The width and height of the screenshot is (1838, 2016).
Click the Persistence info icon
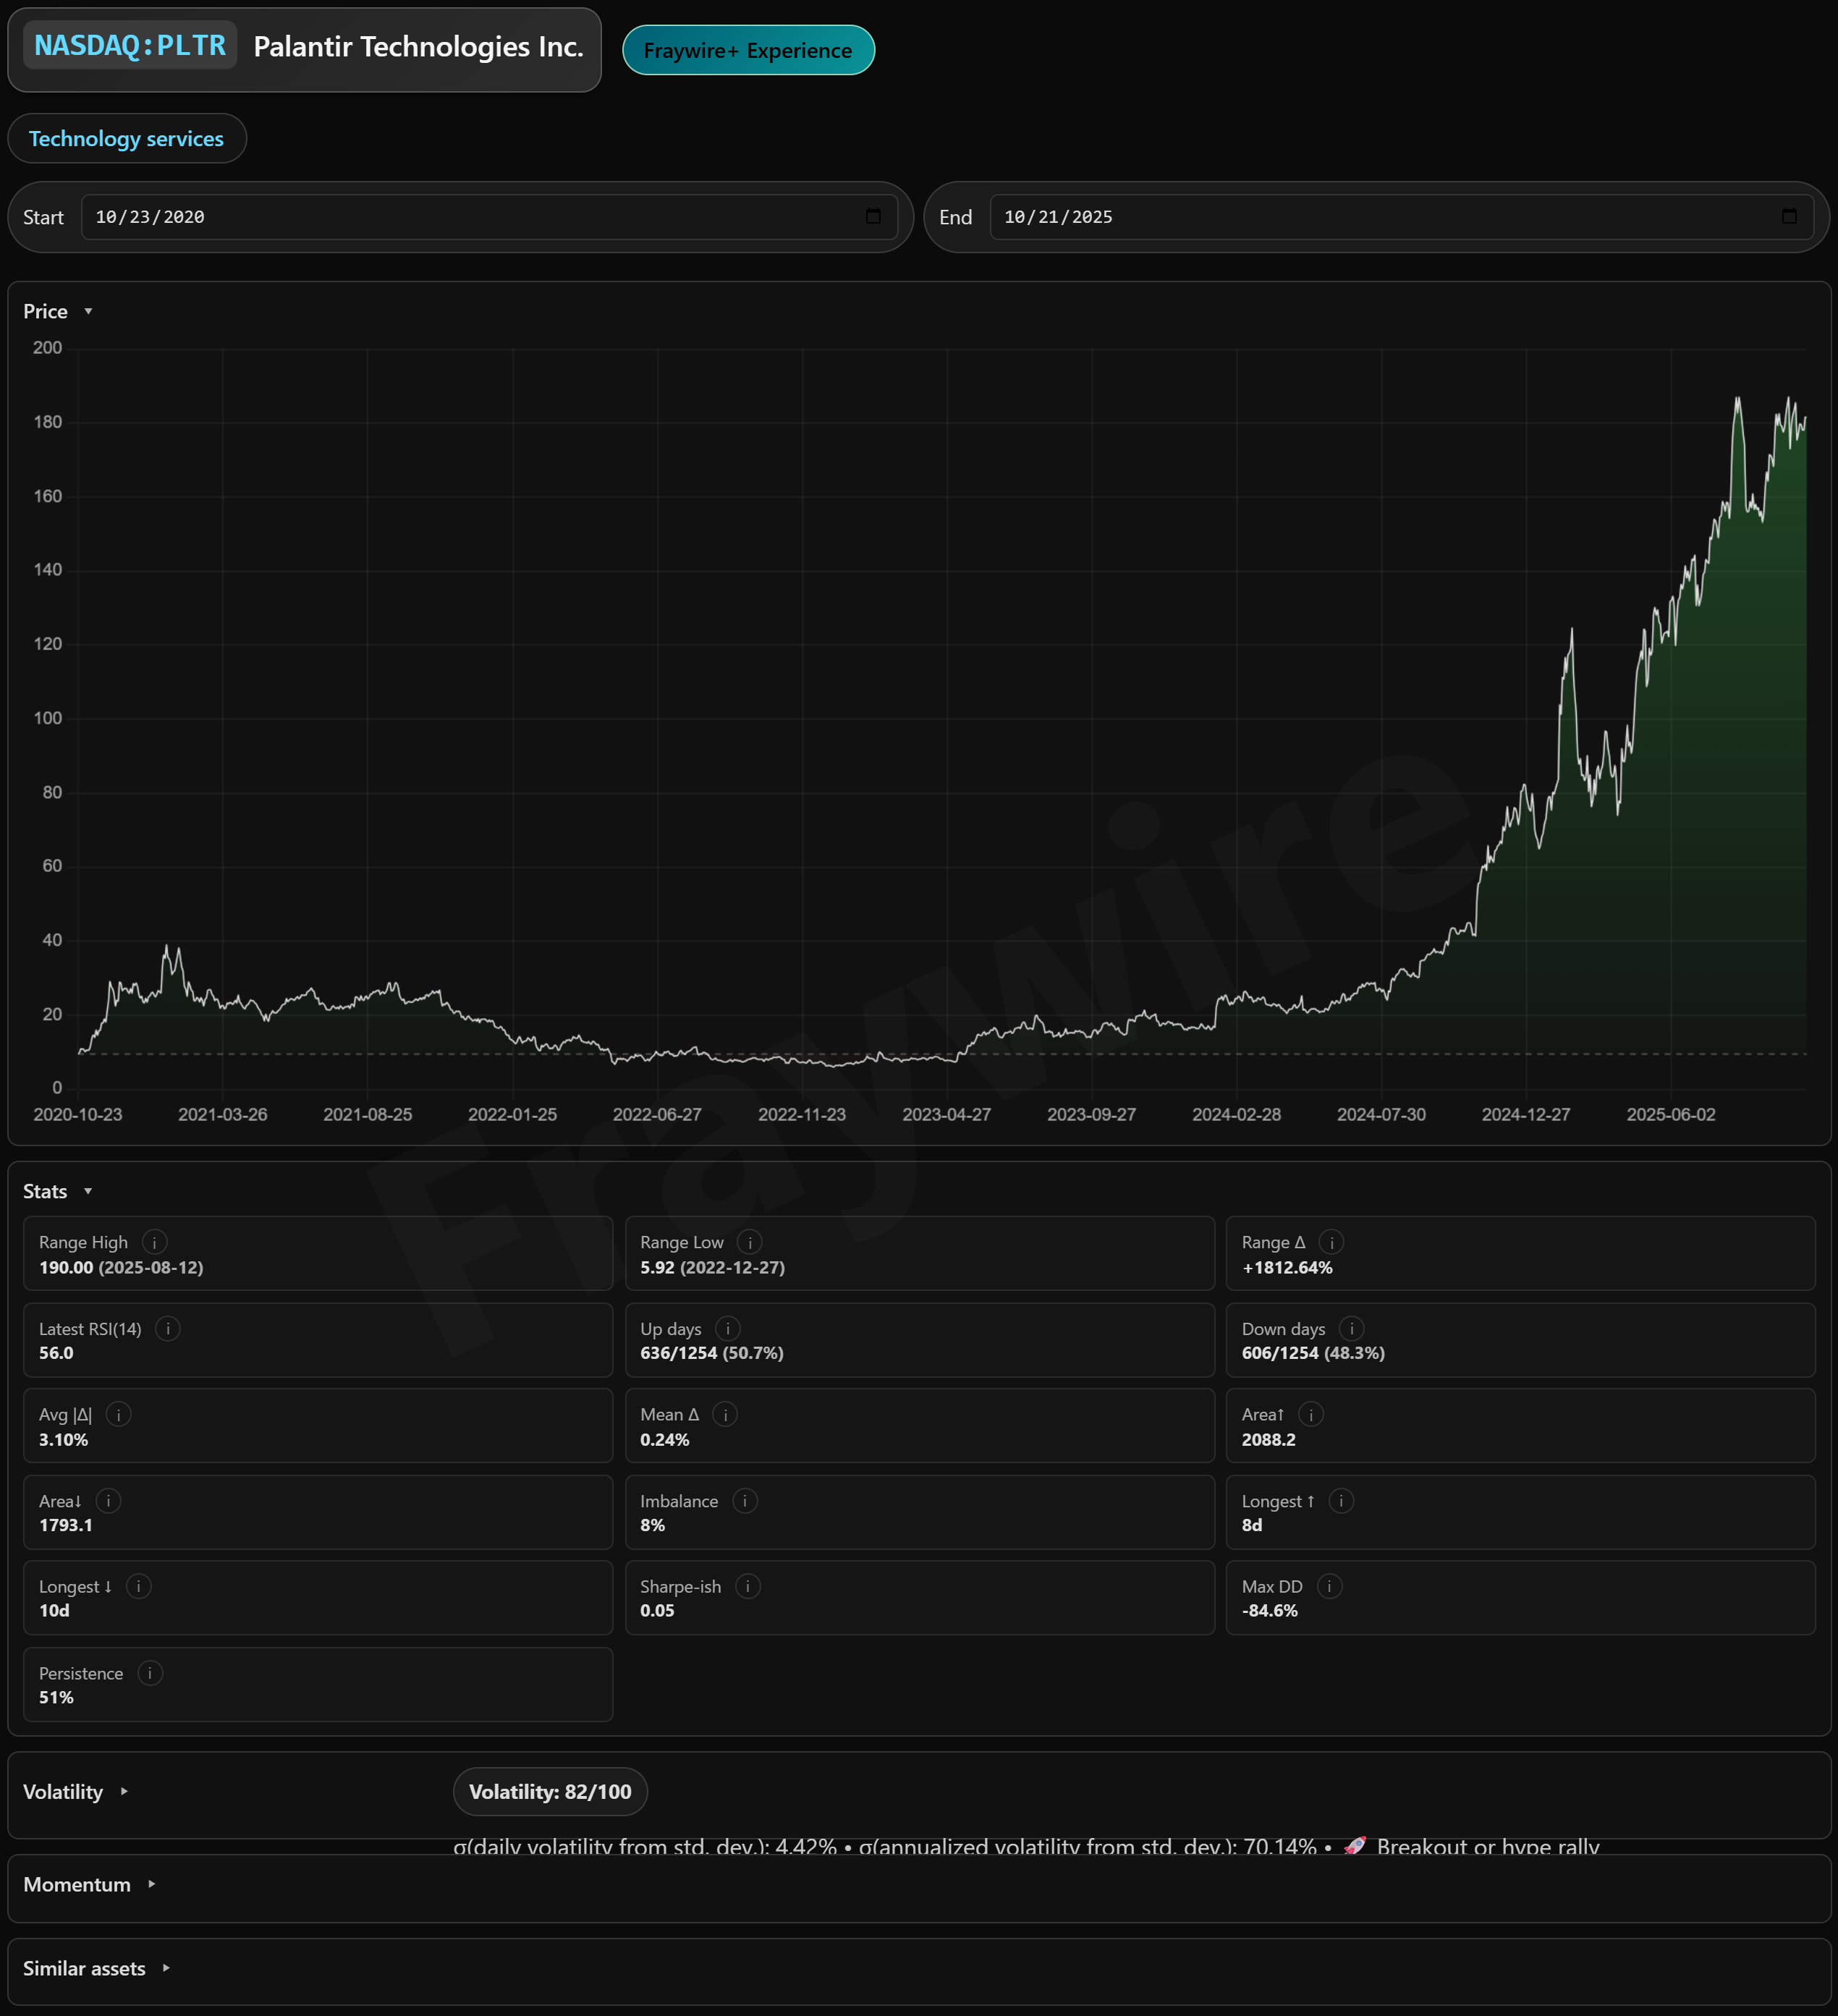tap(150, 1674)
